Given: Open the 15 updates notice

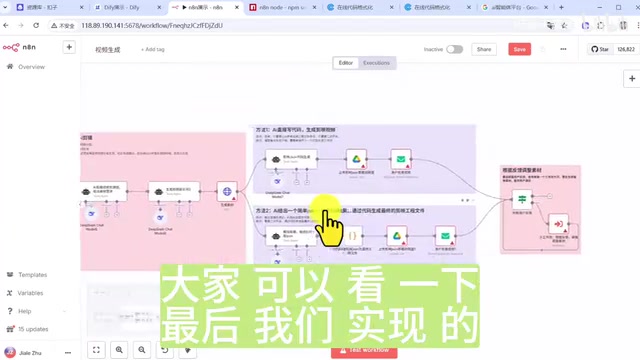Looking at the screenshot, I should click(x=28, y=329).
